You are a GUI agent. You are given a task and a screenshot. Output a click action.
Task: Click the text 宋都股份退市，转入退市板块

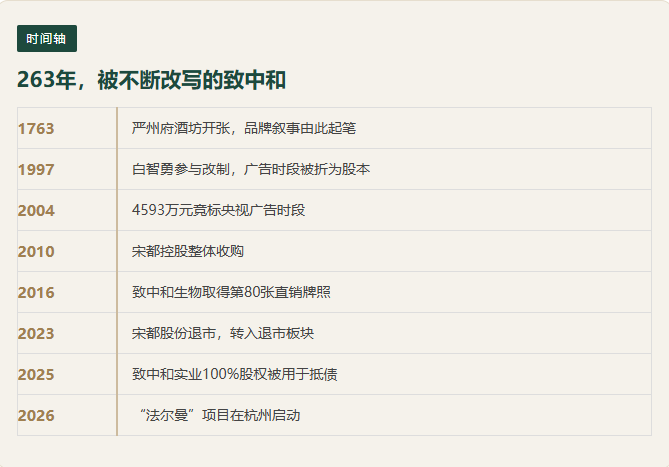(x=223, y=333)
